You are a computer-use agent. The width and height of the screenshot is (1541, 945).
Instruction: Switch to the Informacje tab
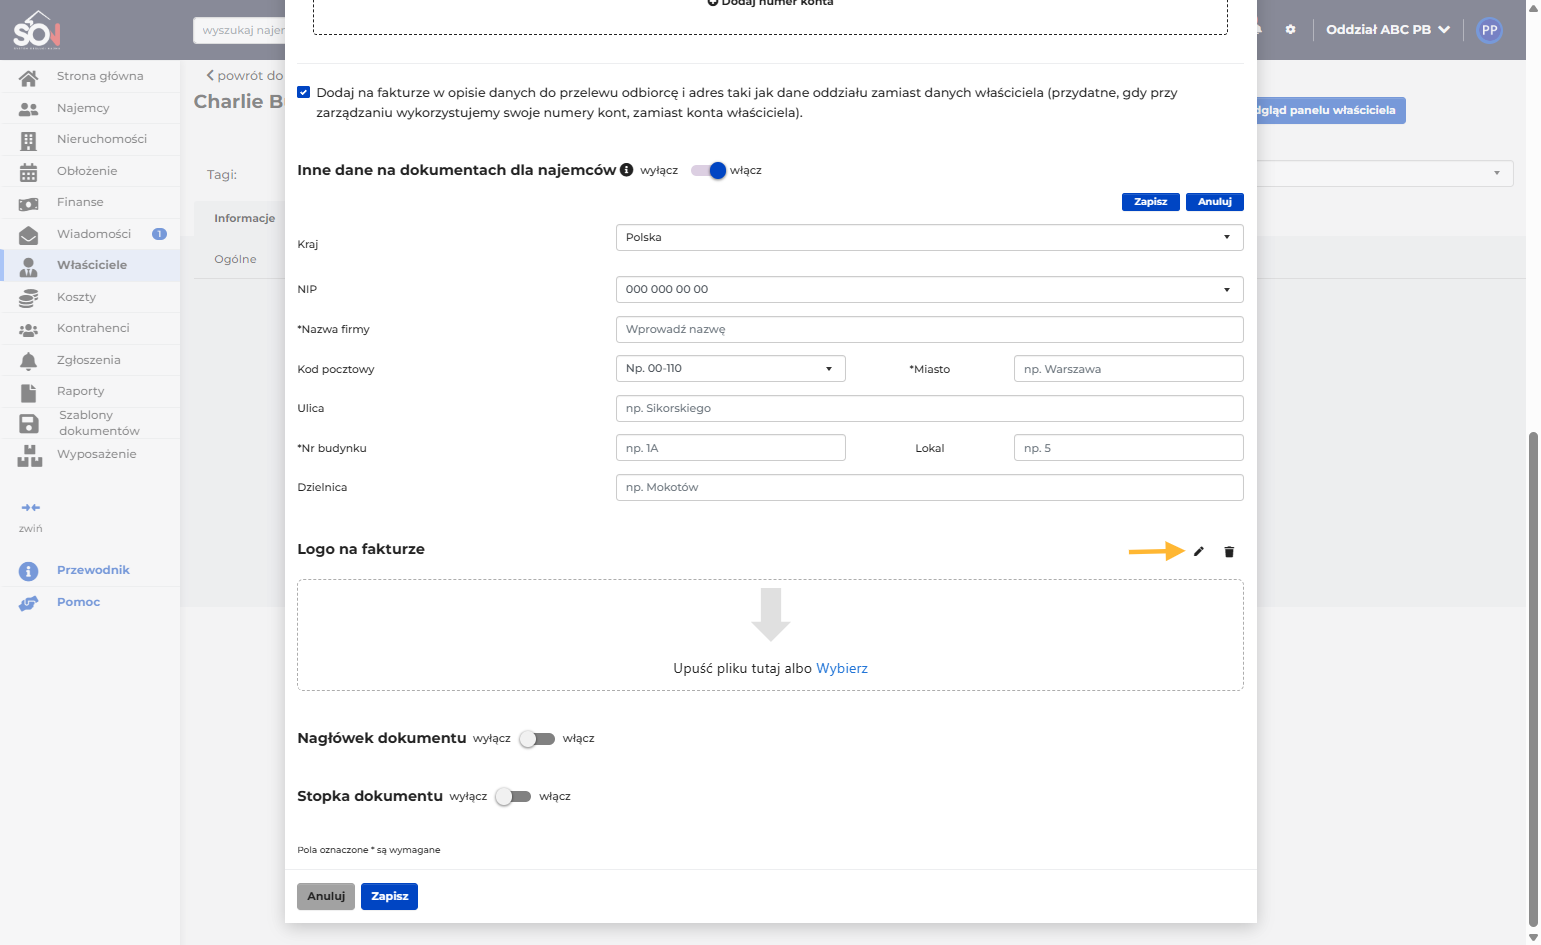click(244, 218)
